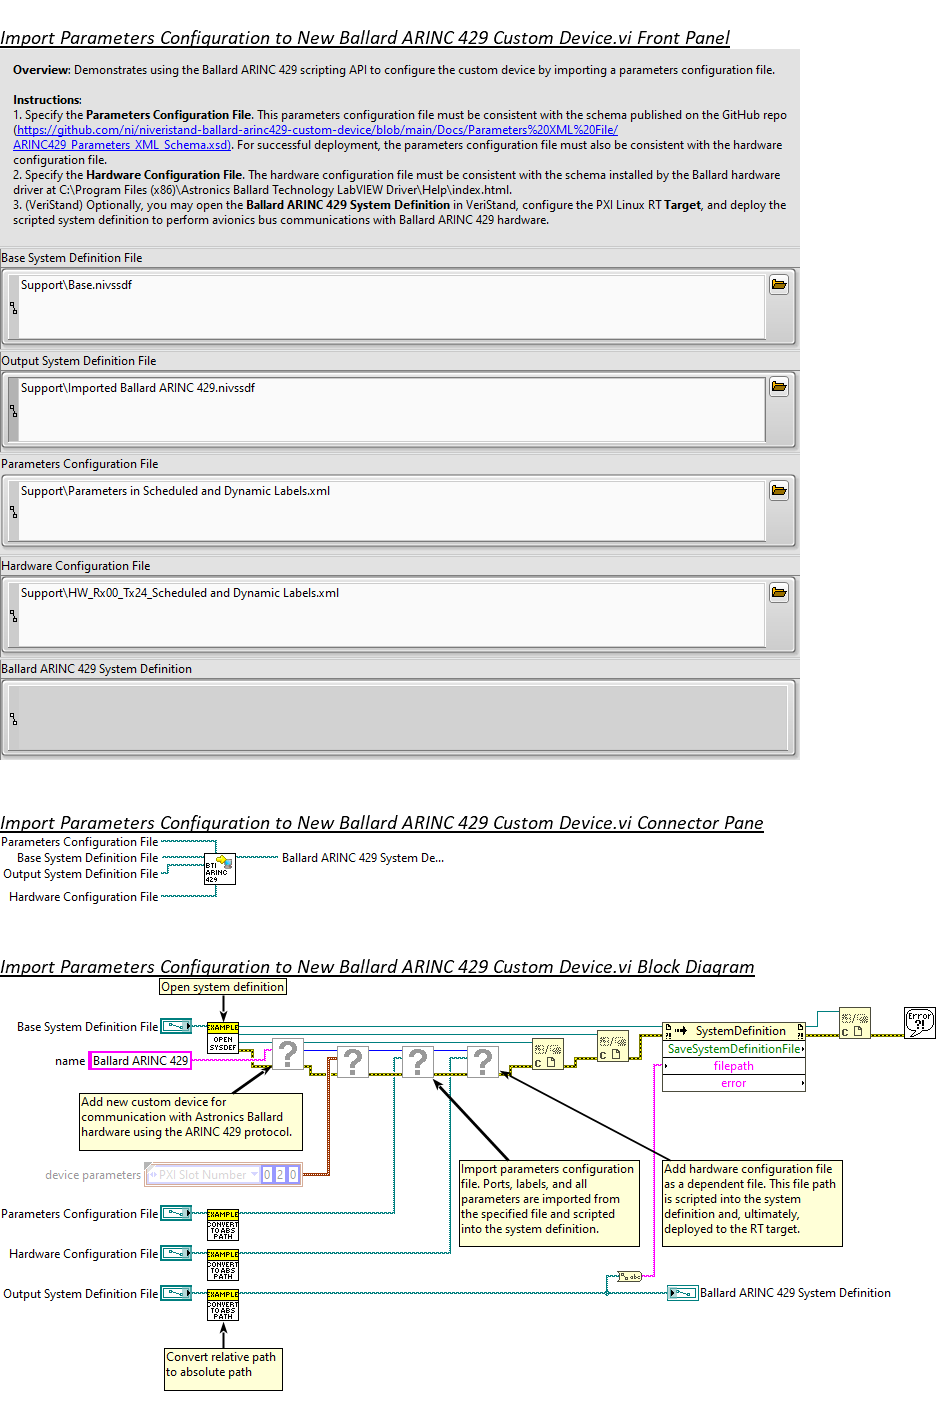Select the Block Diagram section heading
This screenshot has height=1416, width=936.
(377, 967)
